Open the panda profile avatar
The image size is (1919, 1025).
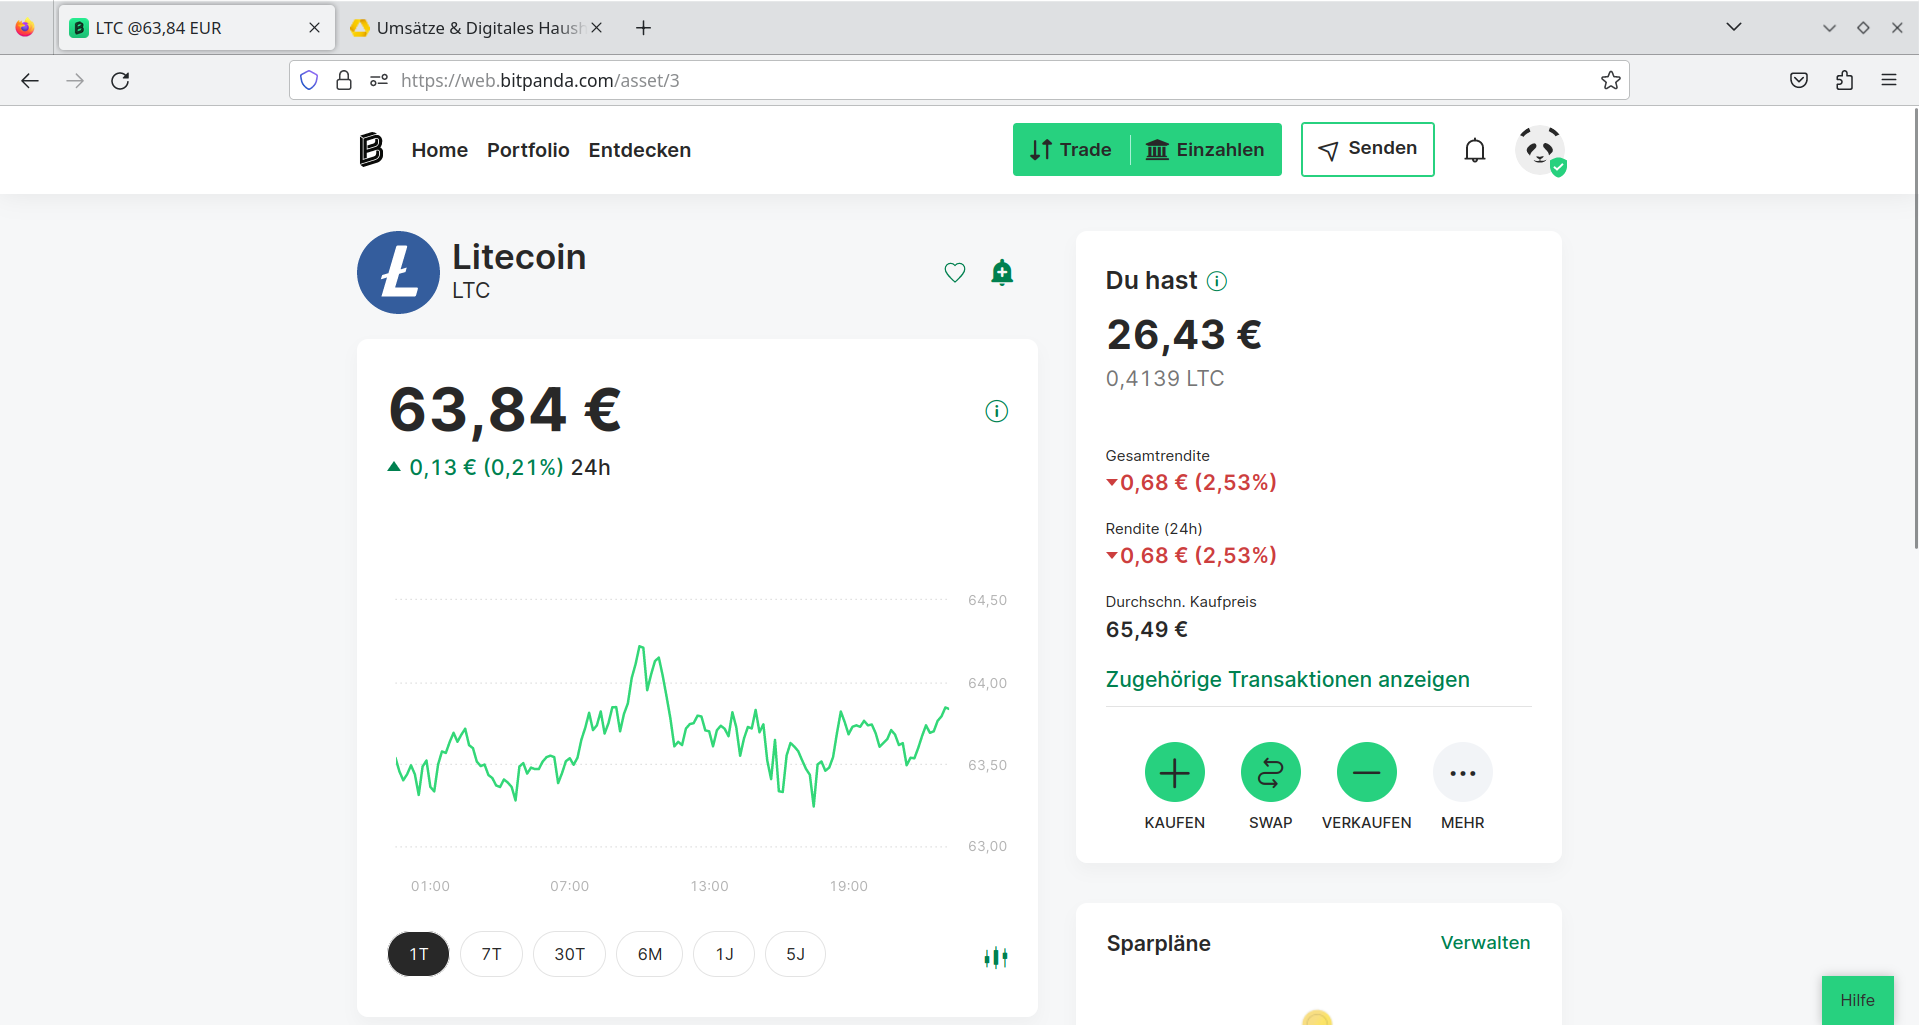tap(1540, 150)
